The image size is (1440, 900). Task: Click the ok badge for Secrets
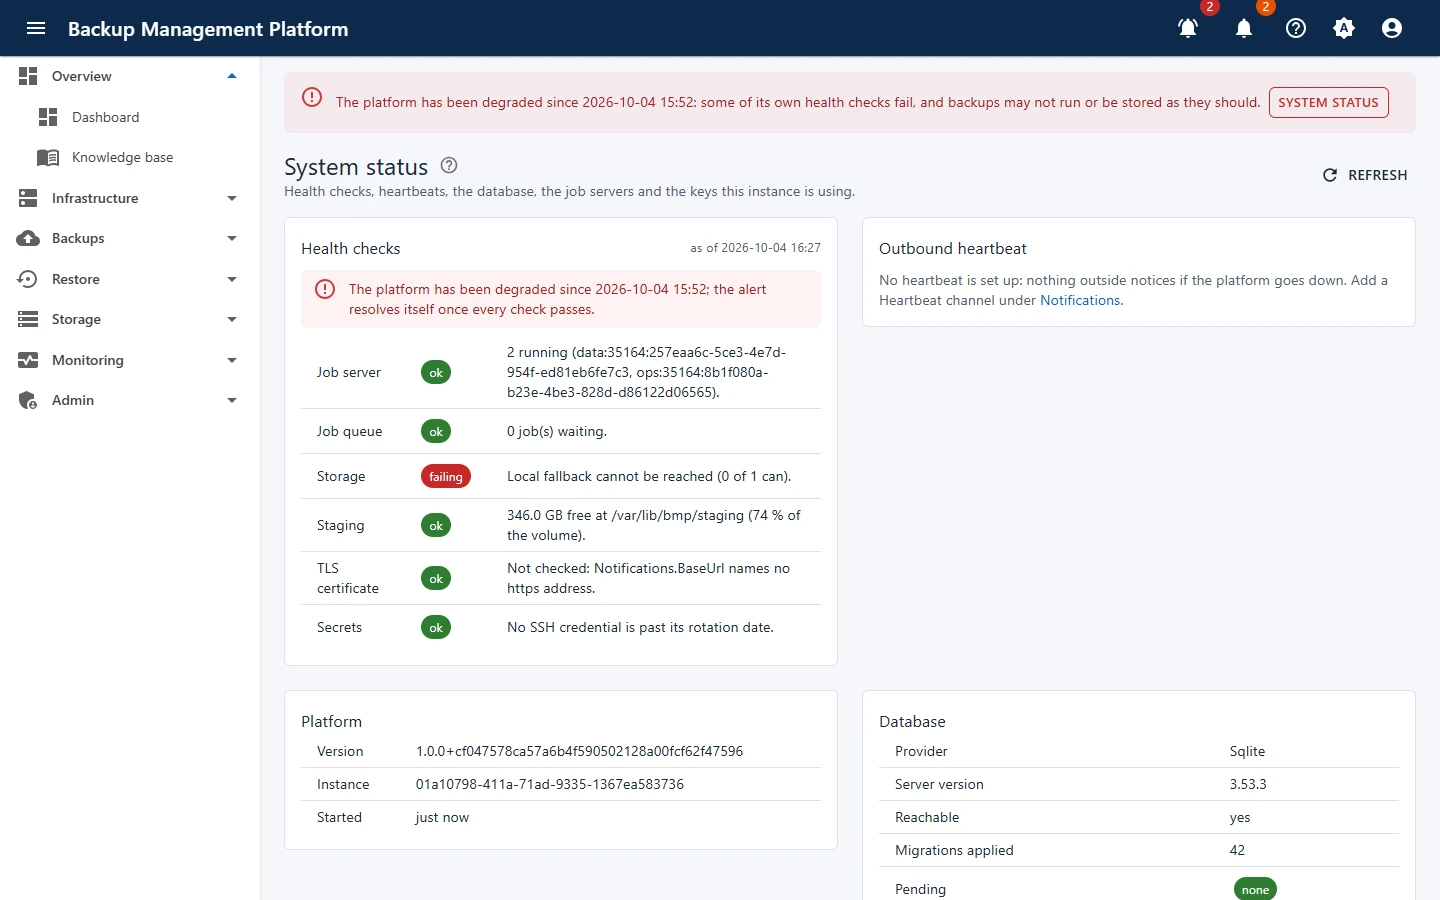click(436, 628)
